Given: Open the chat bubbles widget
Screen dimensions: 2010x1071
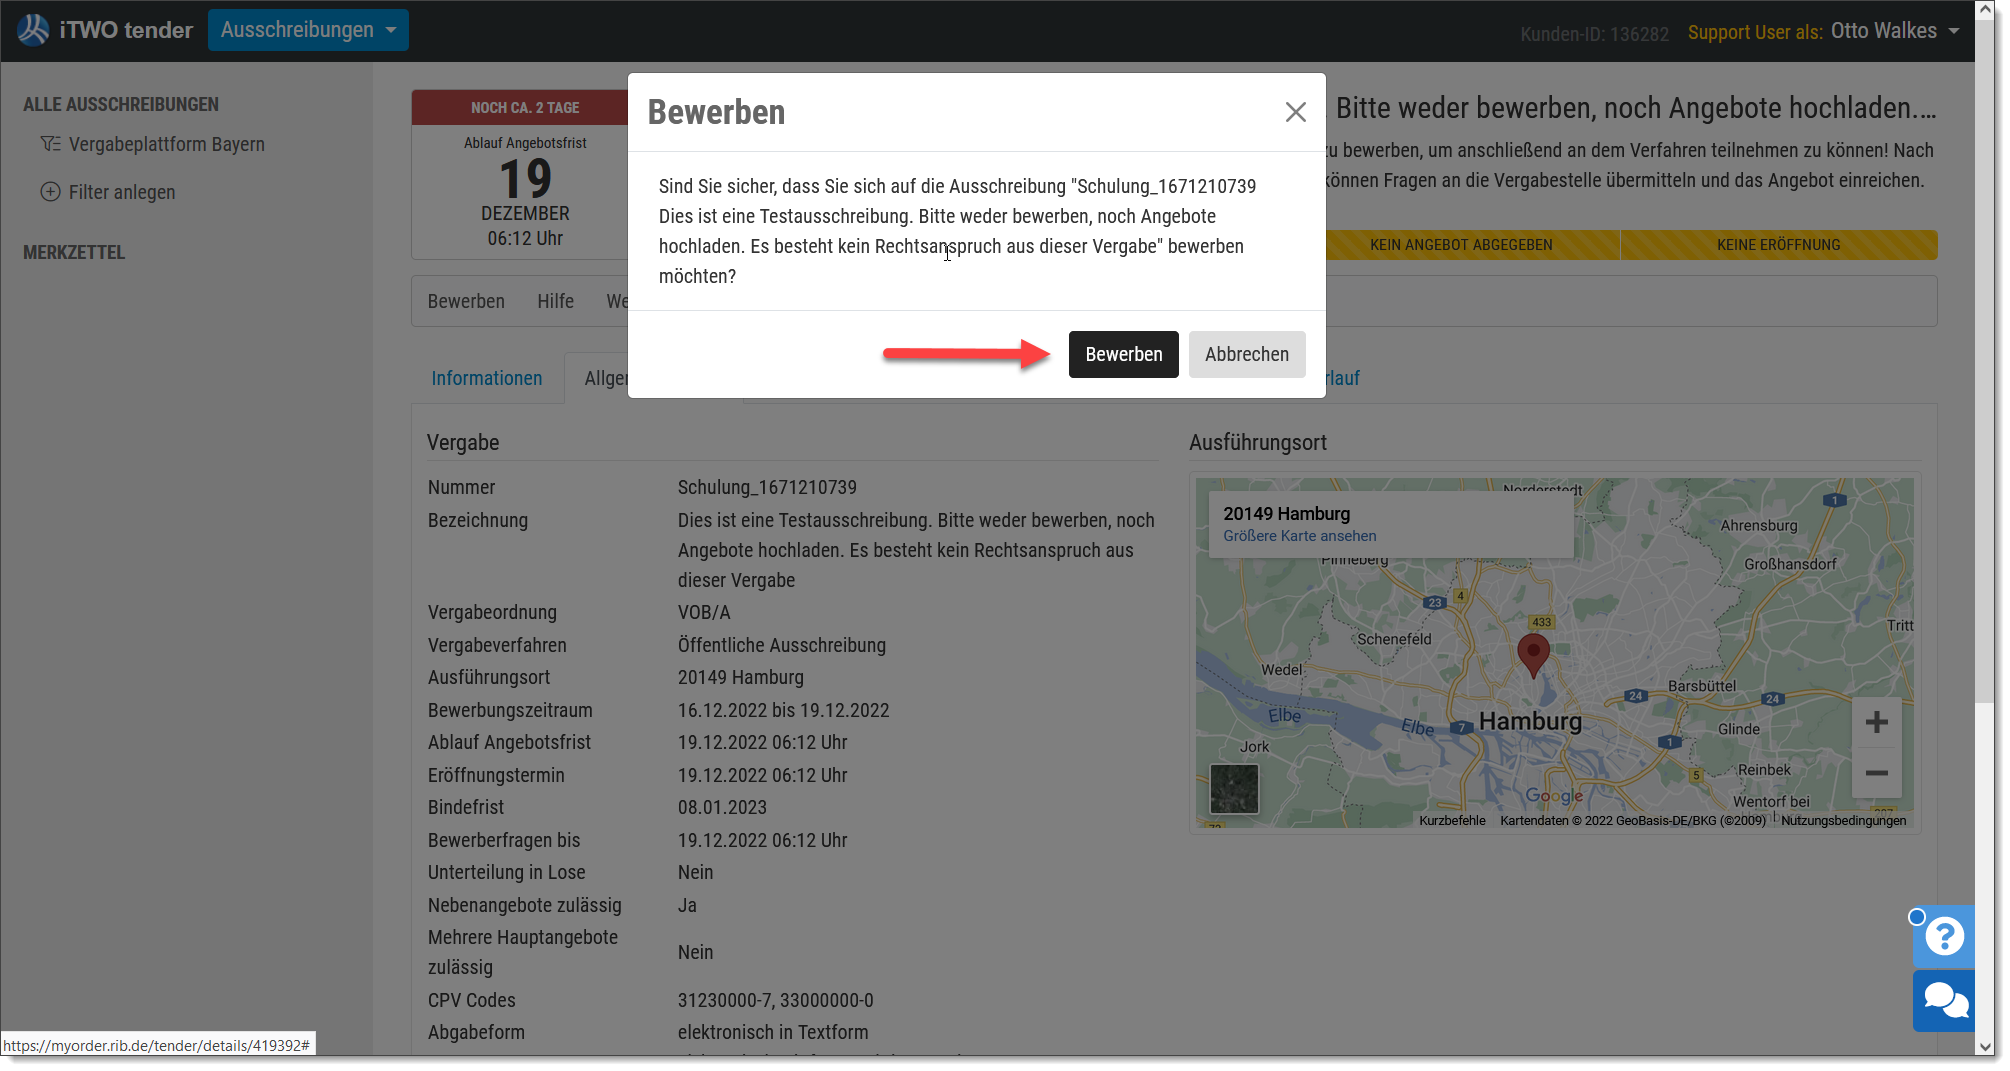Looking at the screenshot, I should (1944, 1000).
